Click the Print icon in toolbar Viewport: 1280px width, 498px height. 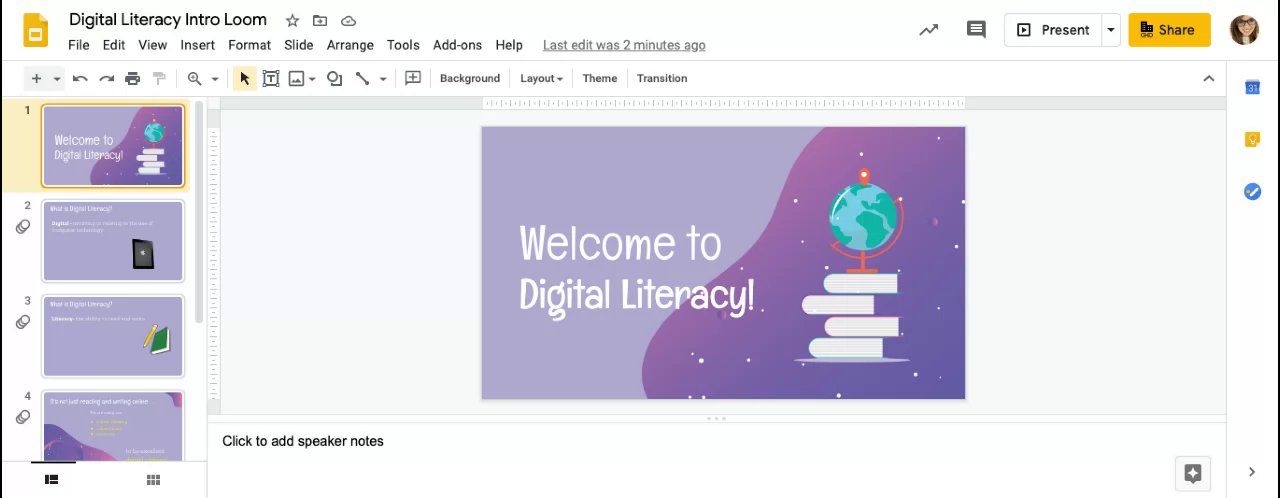(133, 78)
